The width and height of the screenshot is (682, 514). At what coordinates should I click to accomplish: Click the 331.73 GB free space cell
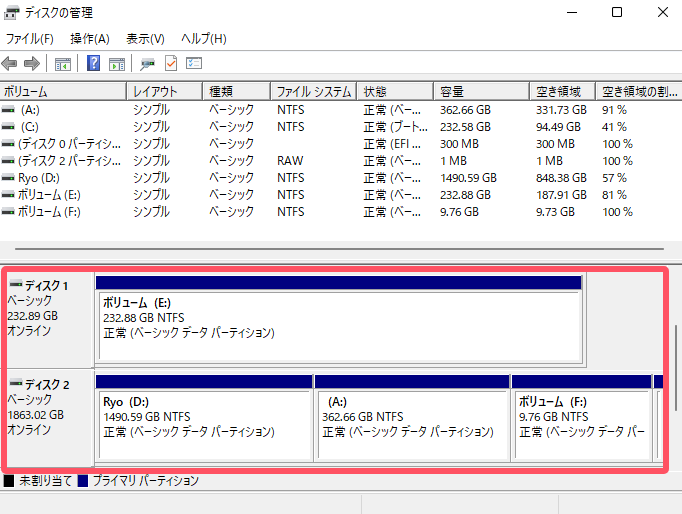tap(561, 110)
